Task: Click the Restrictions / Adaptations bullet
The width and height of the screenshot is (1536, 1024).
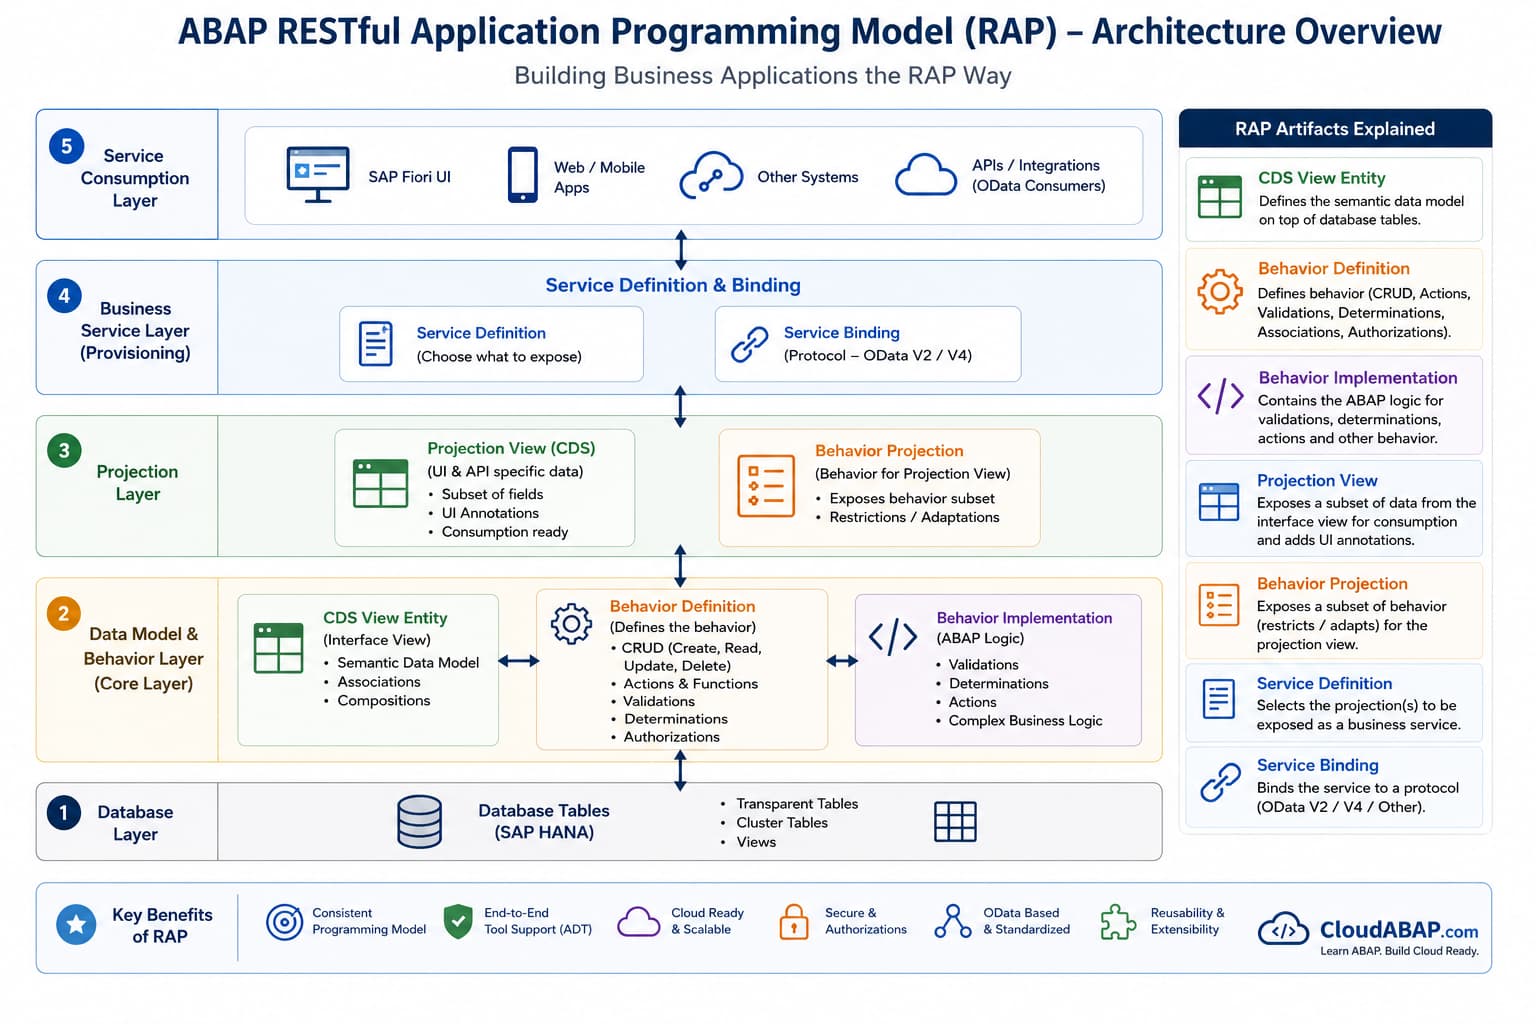Action: (914, 517)
